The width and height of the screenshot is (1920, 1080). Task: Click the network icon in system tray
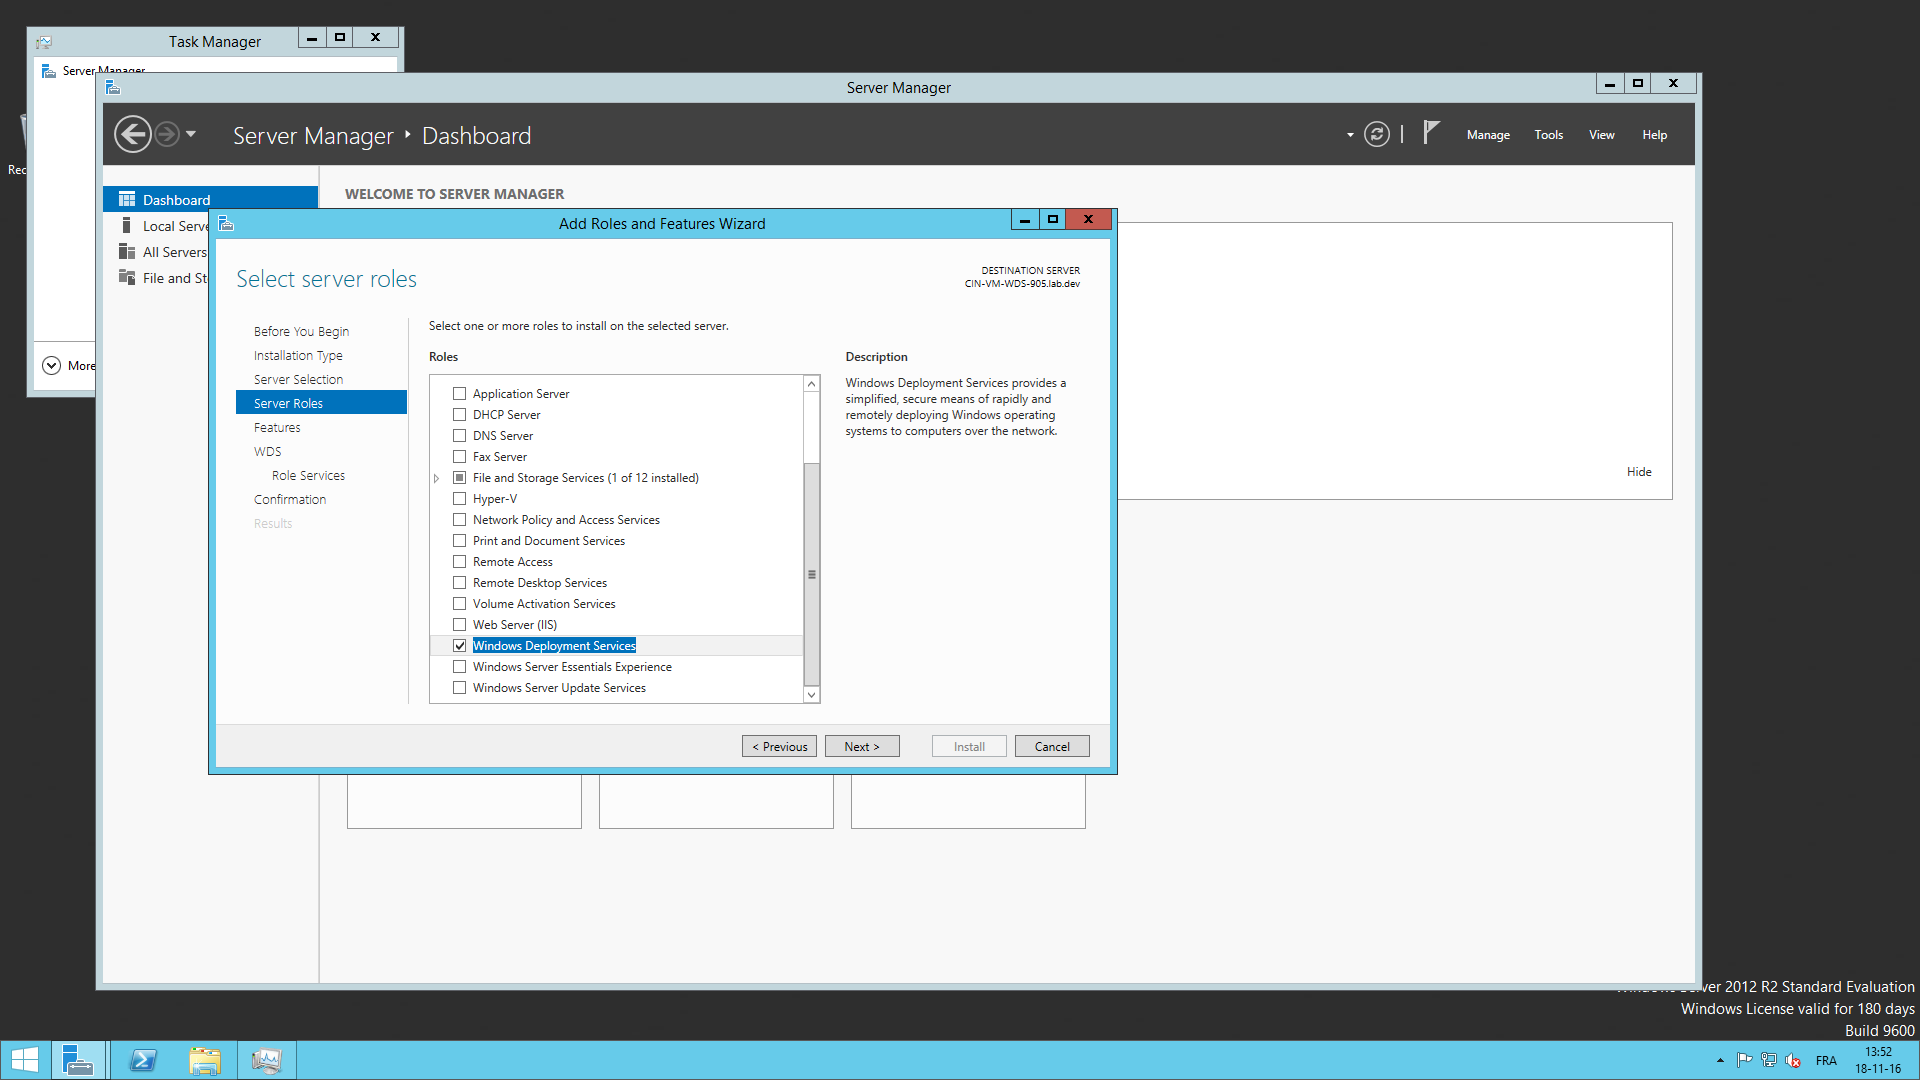pyautogui.click(x=1768, y=1060)
